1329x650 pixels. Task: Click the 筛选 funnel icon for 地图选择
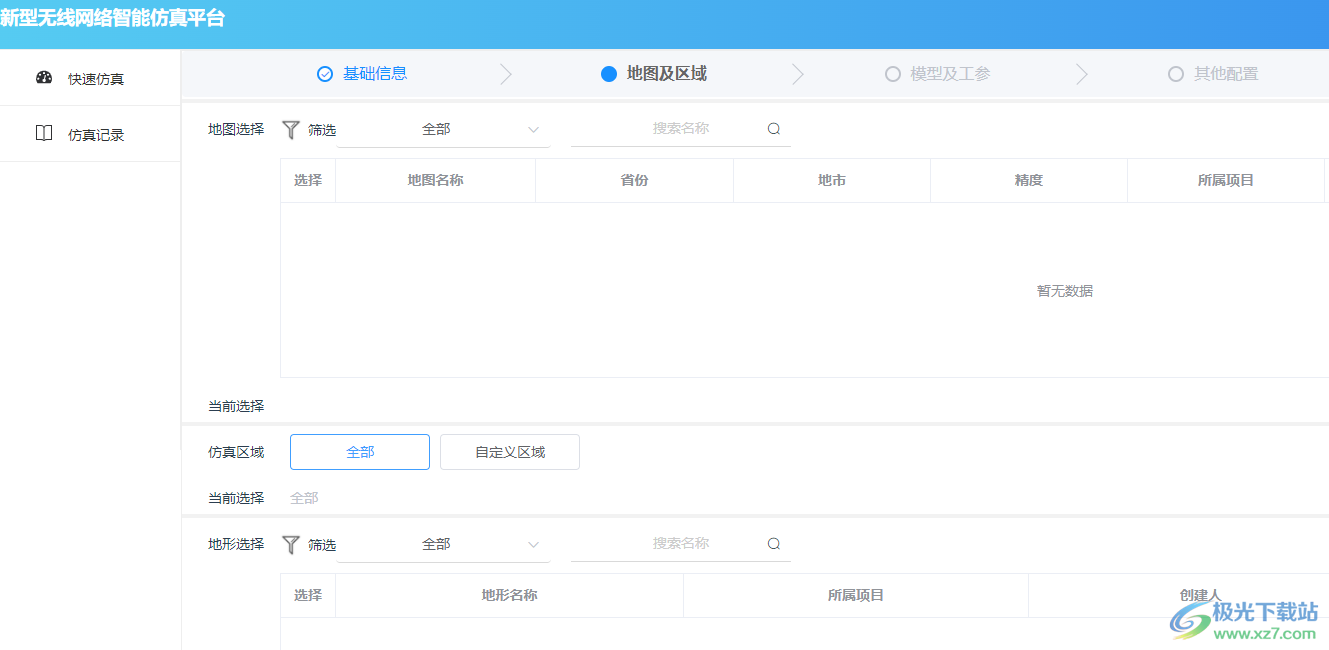(x=291, y=129)
